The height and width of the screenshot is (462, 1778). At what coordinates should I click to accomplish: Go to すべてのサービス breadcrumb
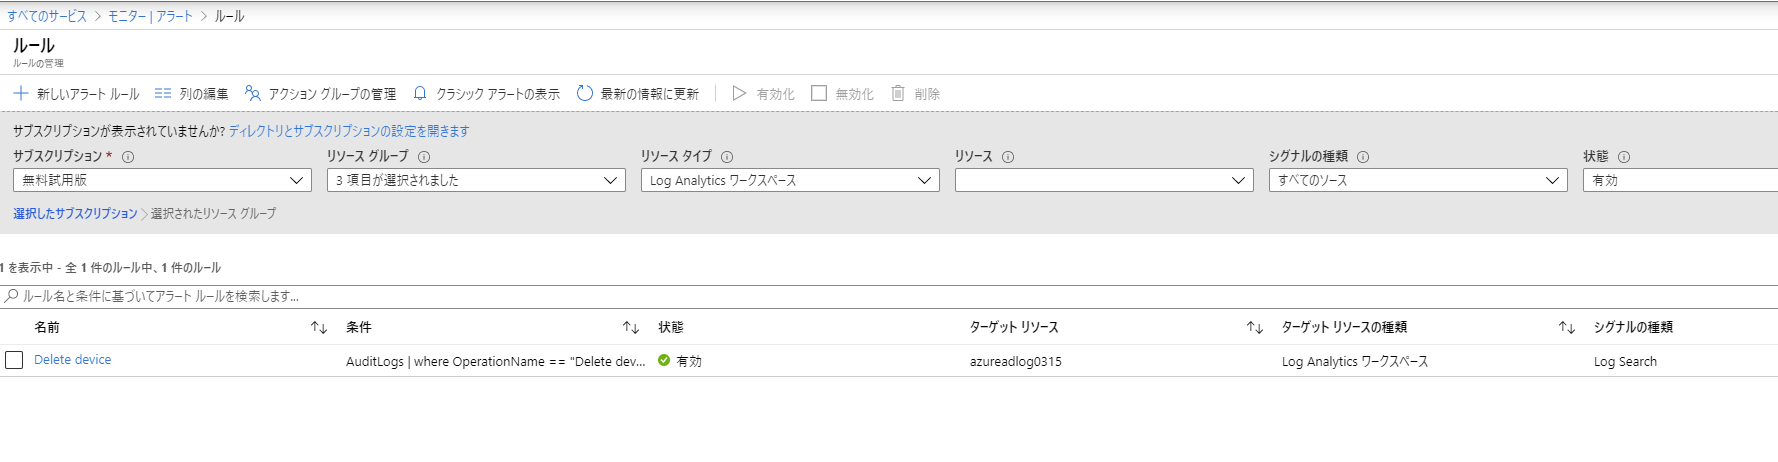[x=47, y=16]
